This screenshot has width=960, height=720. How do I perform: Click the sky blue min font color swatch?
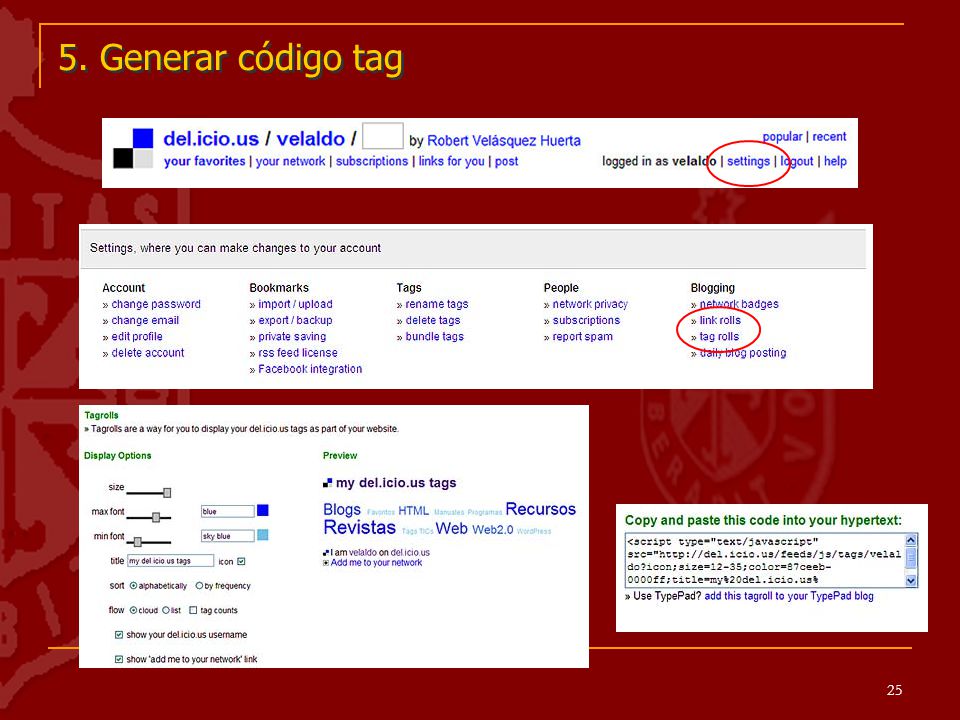click(263, 535)
